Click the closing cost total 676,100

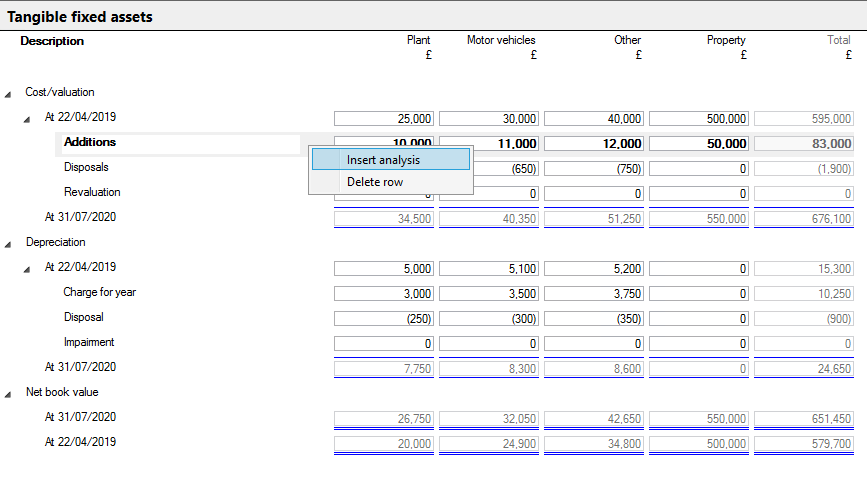tap(804, 219)
